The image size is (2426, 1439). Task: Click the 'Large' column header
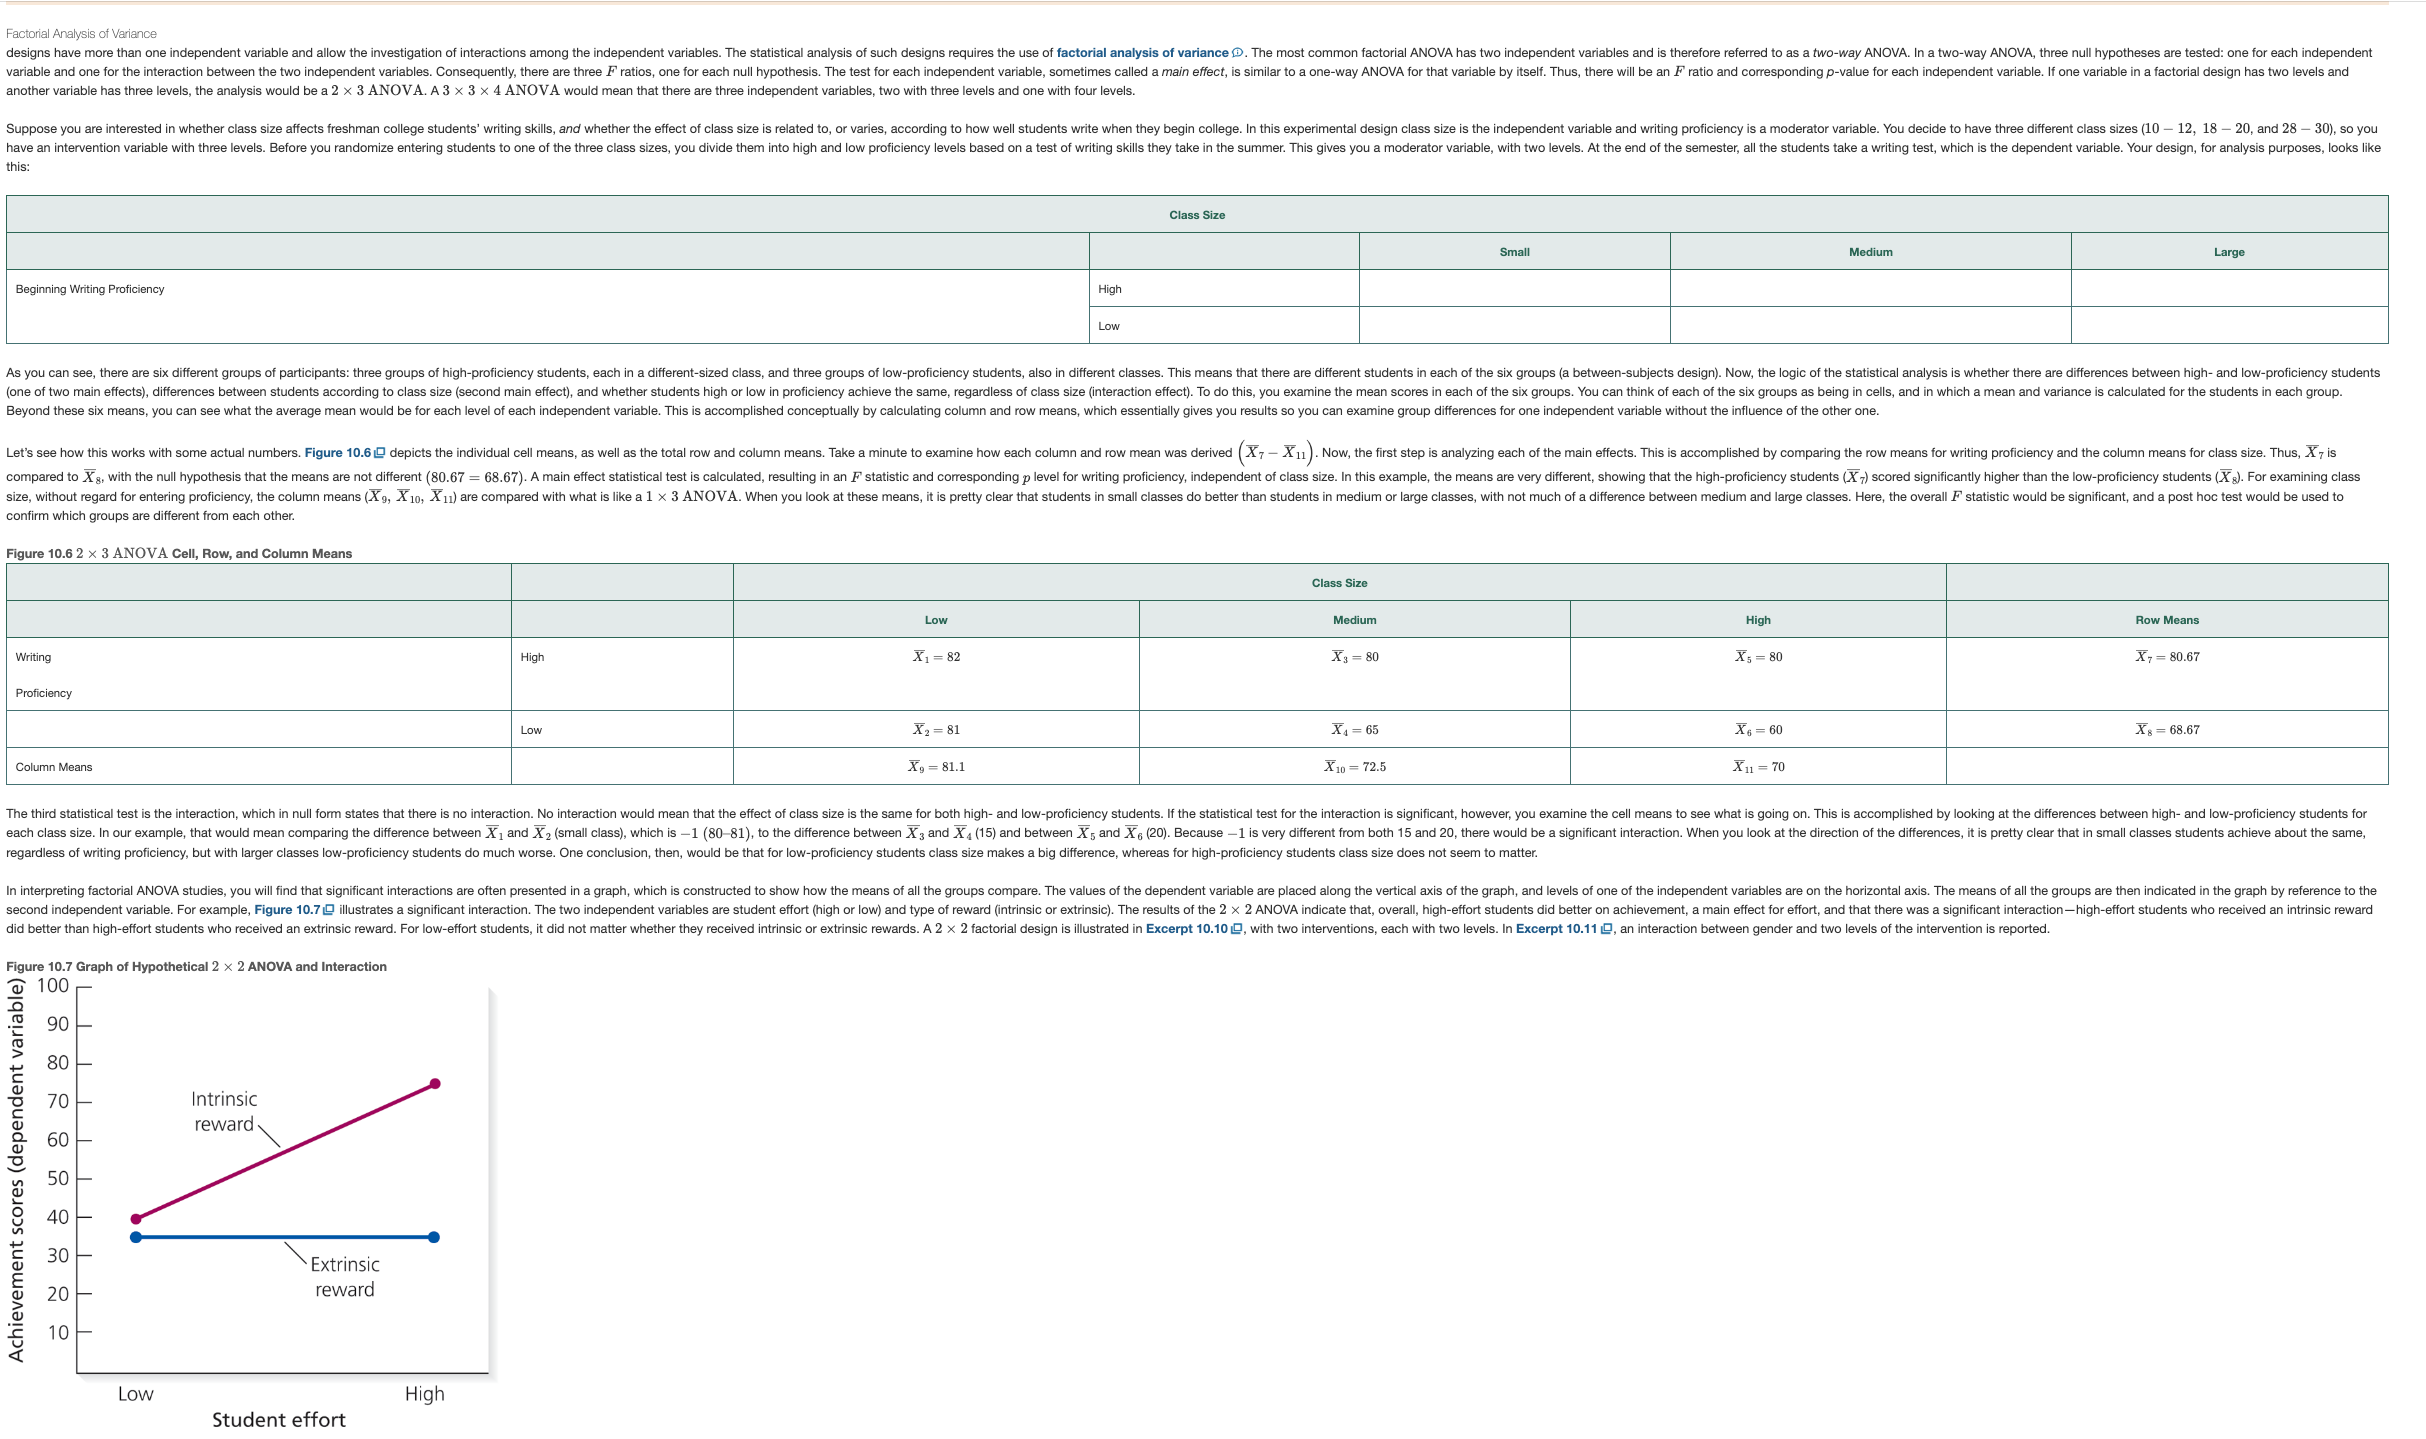click(2229, 252)
